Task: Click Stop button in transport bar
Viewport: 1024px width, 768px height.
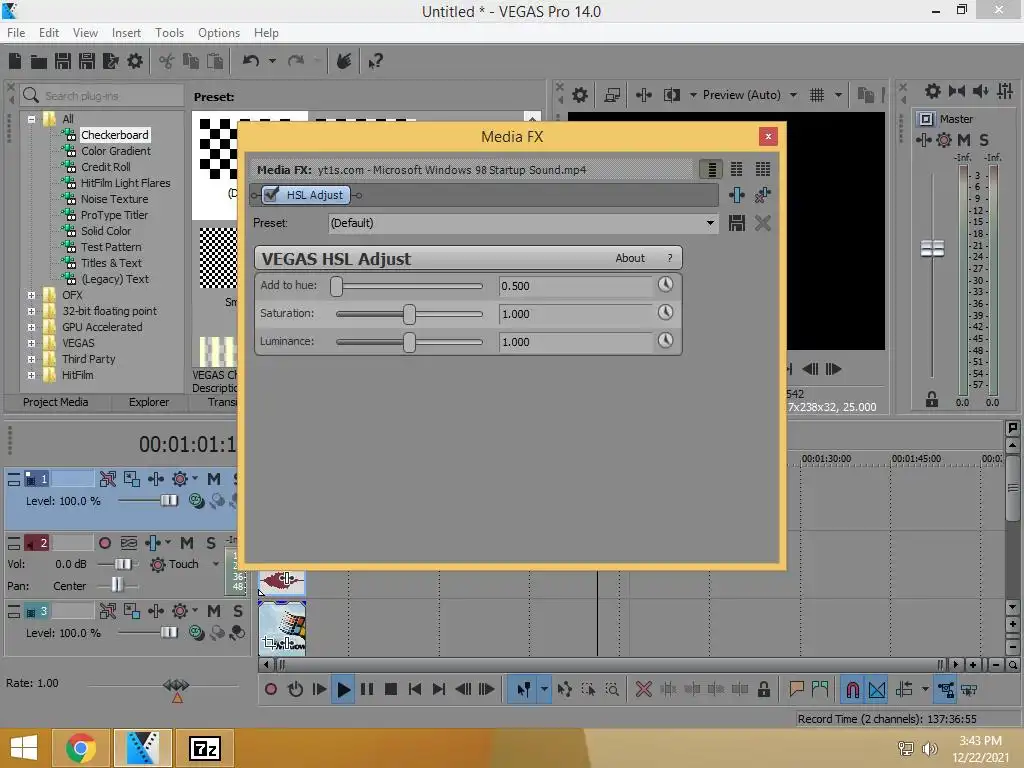Action: 391,690
